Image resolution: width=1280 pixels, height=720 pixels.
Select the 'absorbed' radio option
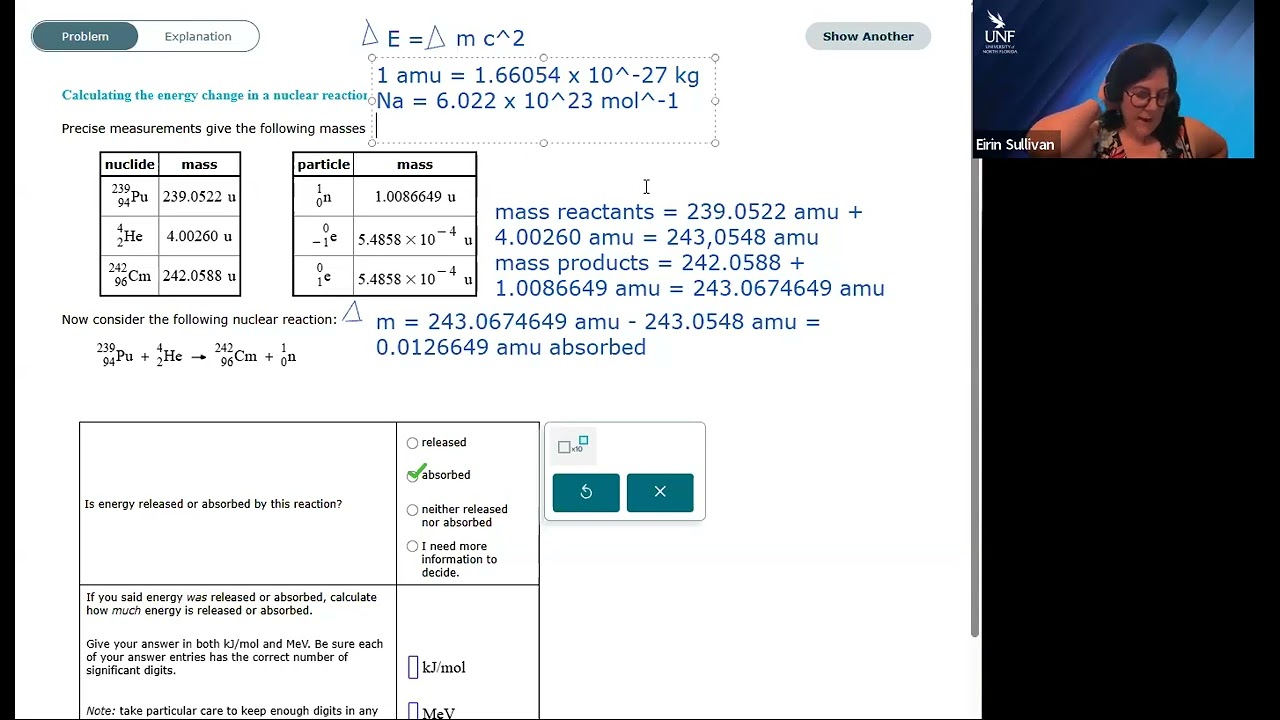(x=412, y=475)
